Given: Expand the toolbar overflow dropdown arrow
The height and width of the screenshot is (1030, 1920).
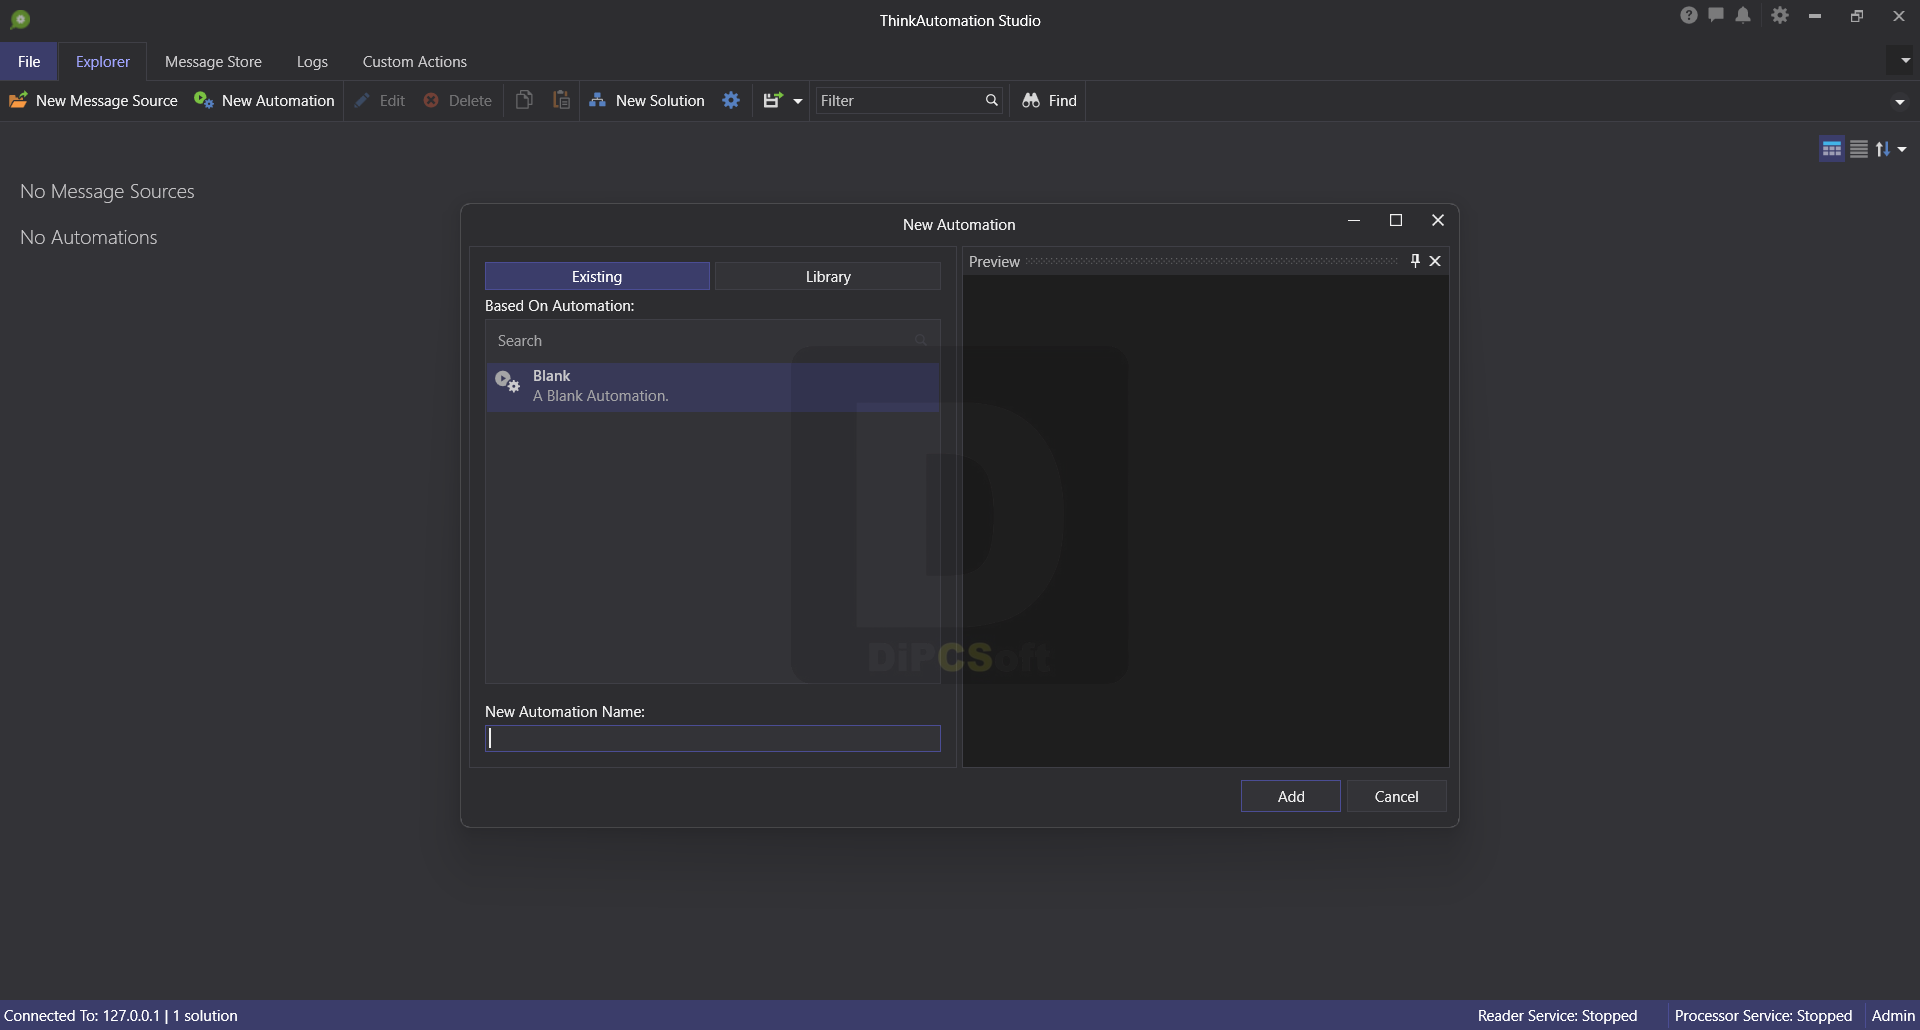Looking at the screenshot, I should 1899,101.
